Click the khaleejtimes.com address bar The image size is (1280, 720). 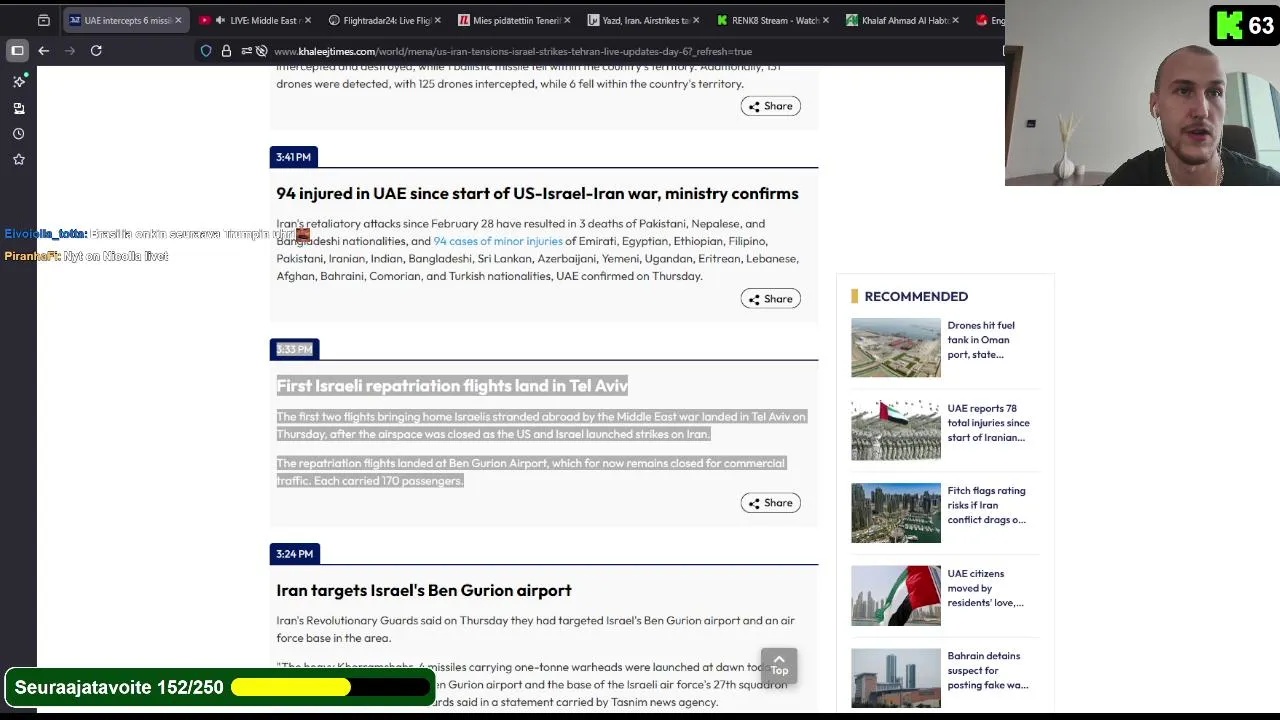pyautogui.click(x=512, y=51)
